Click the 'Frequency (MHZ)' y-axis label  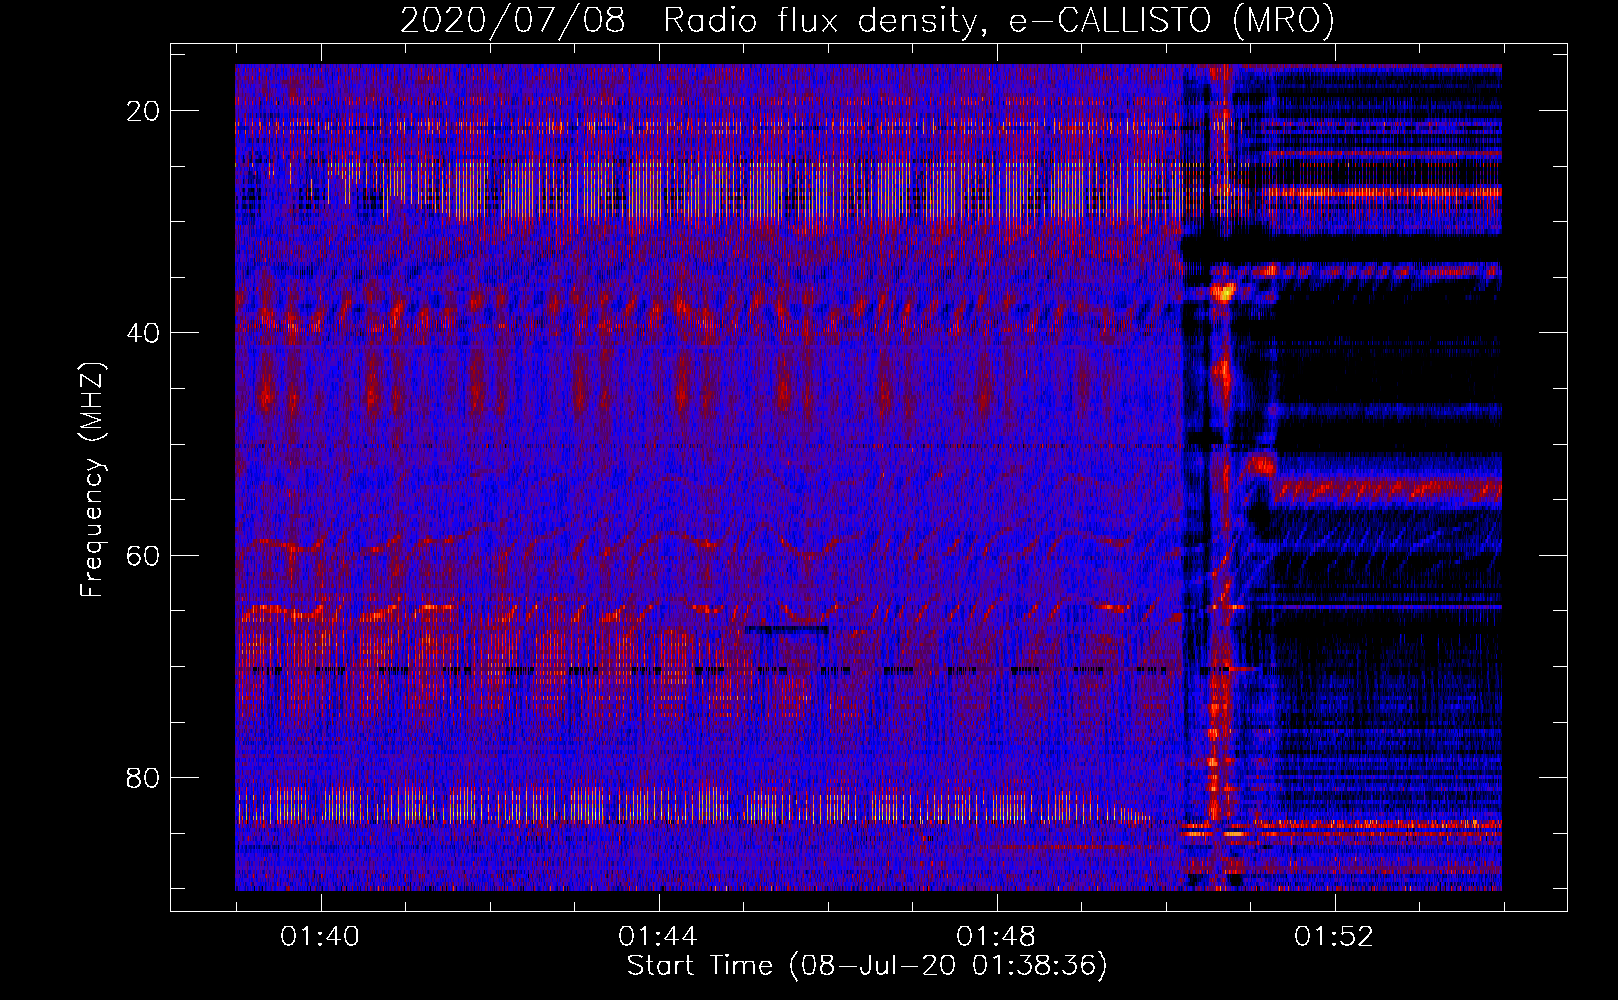coord(92,480)
